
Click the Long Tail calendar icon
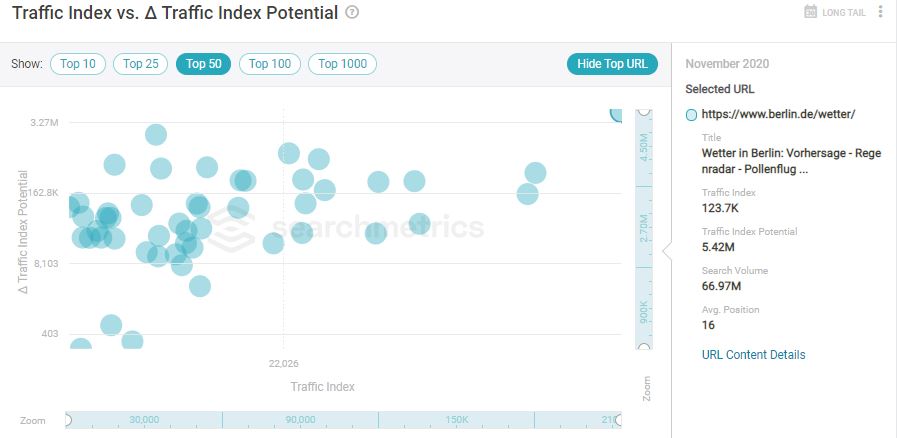pos(810,12)
